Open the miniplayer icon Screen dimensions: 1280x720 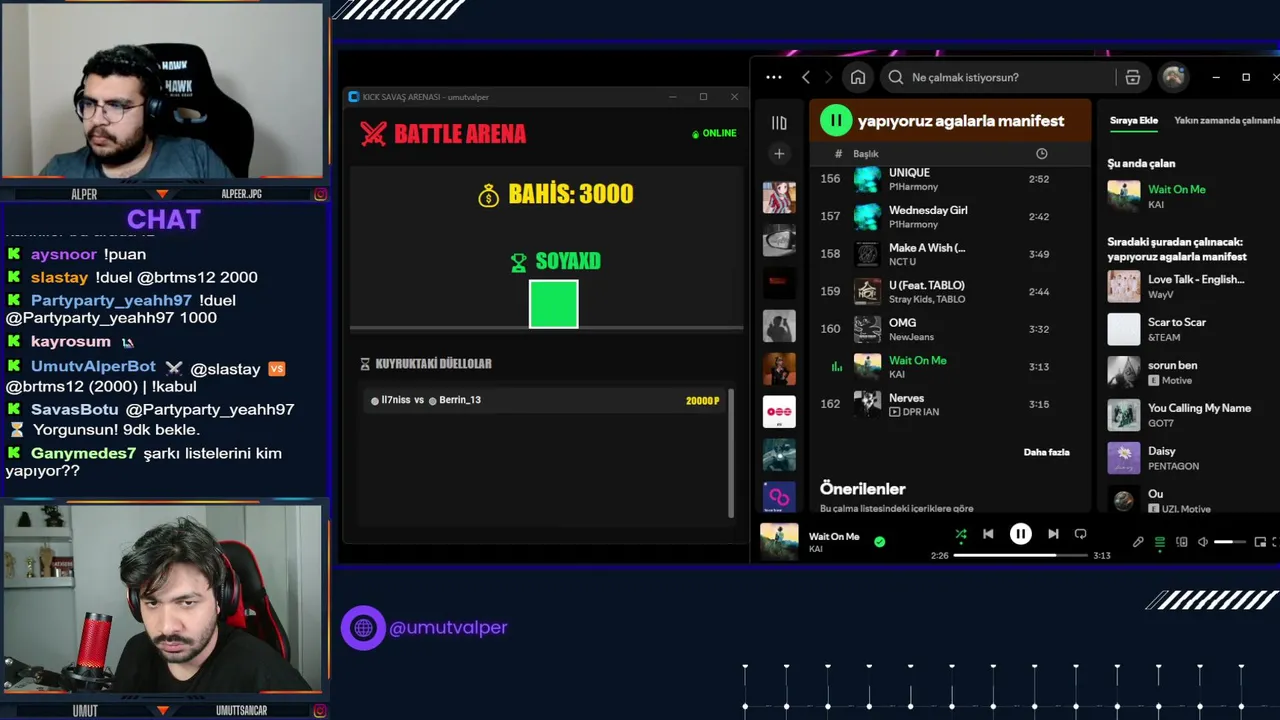click(1260, 542)
